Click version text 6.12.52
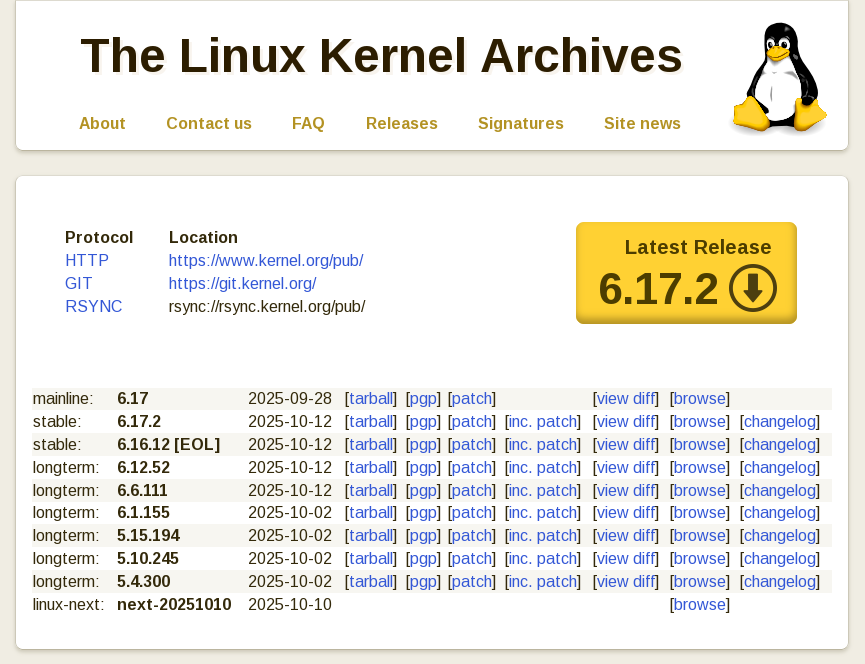The height and width of the screenshot is (664, 865). (143, 468)
